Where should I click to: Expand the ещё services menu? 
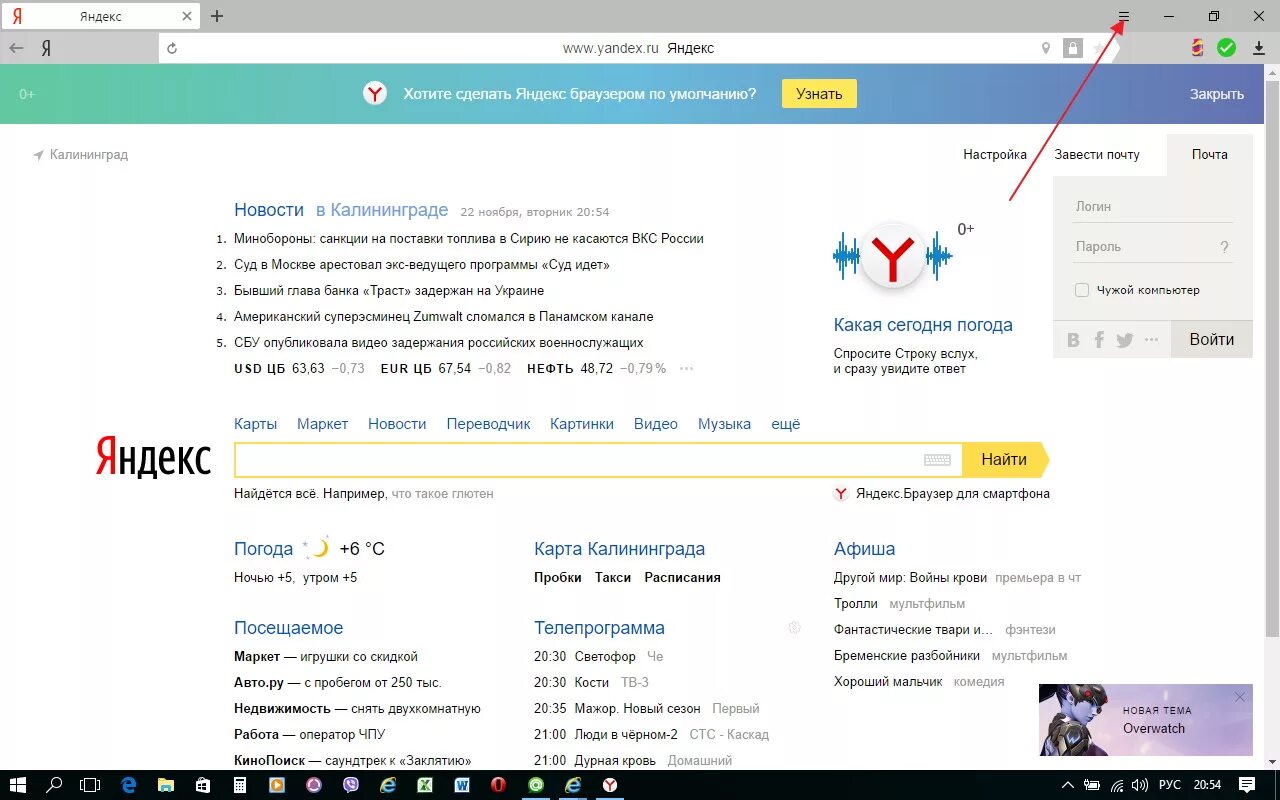[x=786, y=424]
